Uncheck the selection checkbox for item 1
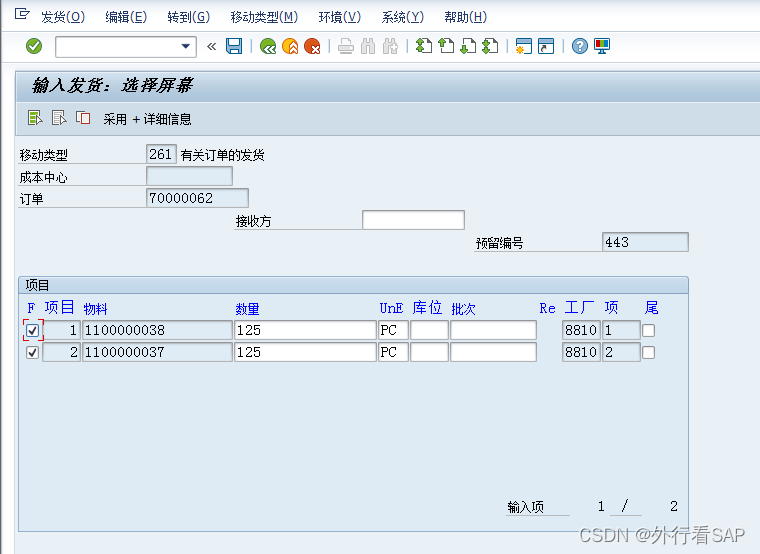Screen dimensions: 760x554 pos(32,331)
